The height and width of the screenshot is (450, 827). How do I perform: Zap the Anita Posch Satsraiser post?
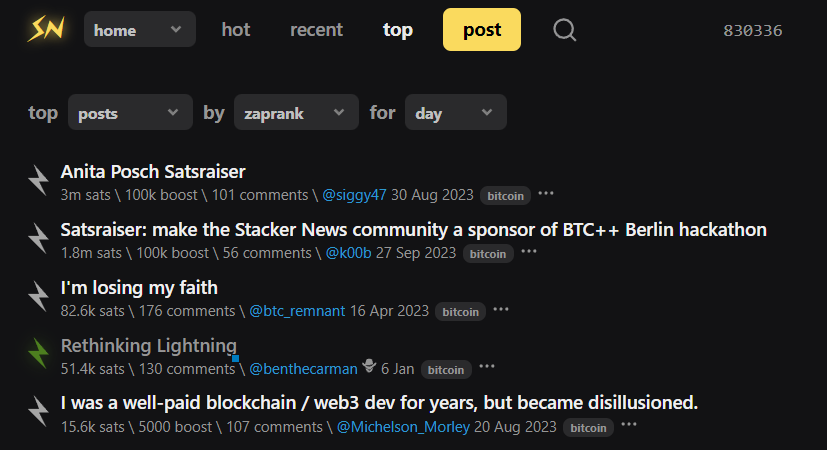[38, 180]
